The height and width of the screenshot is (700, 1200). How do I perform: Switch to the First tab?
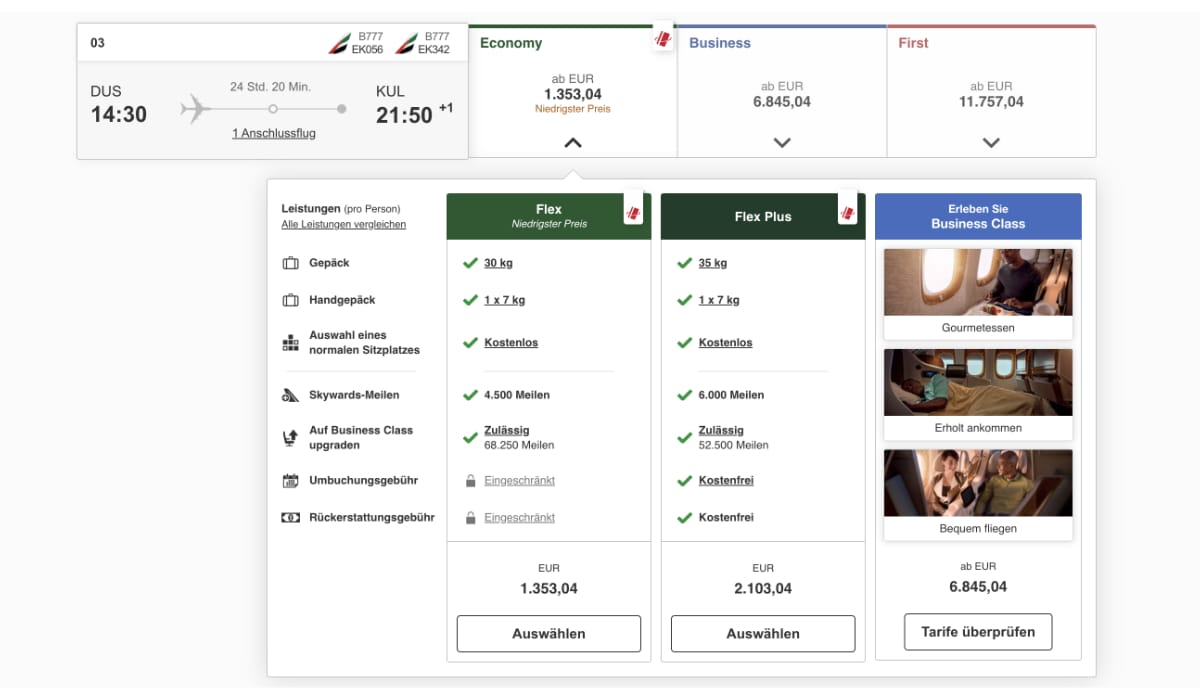point(913,42)
